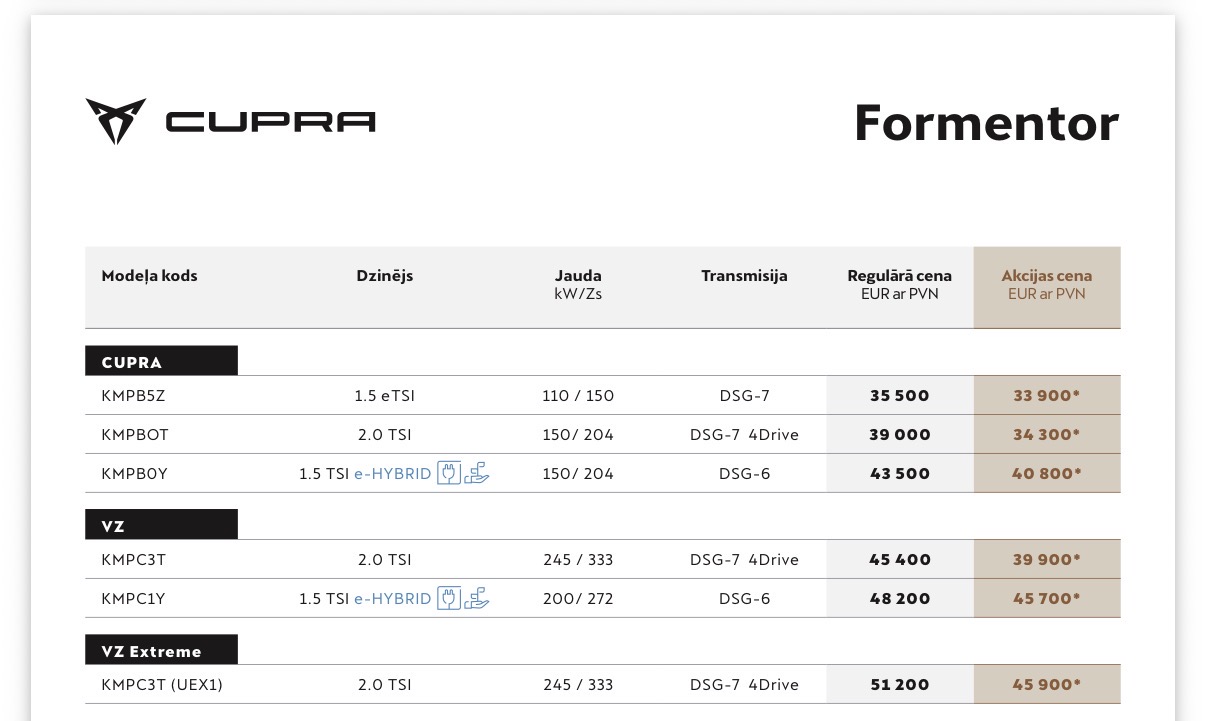Click the Transmisija column header
Screen dimensions: 1206x721
coord(744,276)
